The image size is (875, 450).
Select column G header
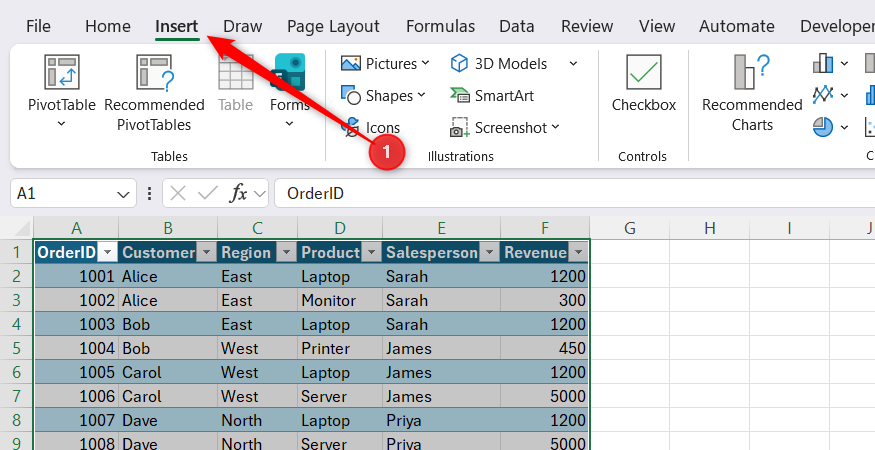tap(629, 228)
